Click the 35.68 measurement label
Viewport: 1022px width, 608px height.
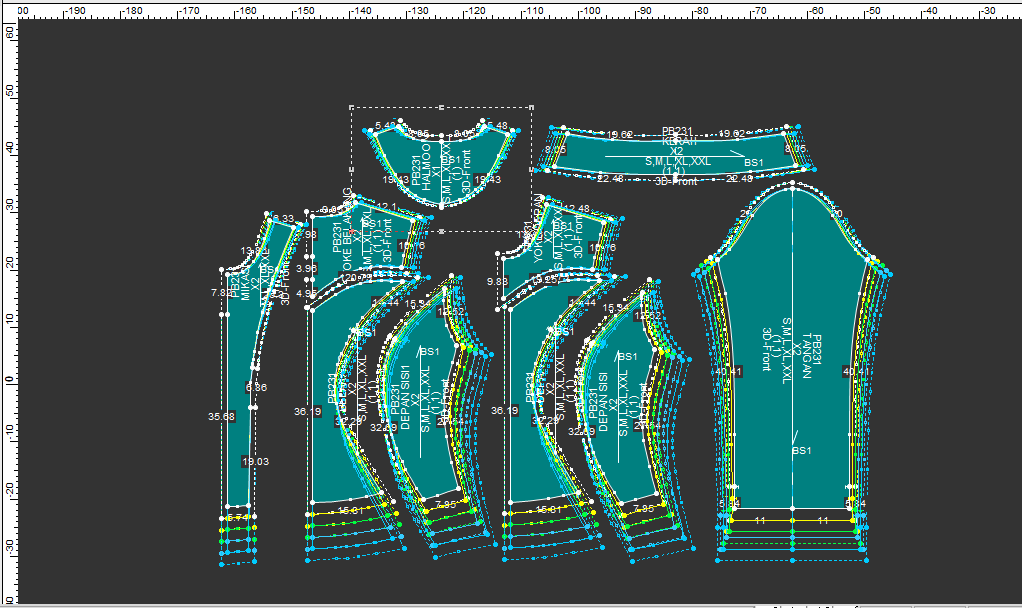click(221, 416)
